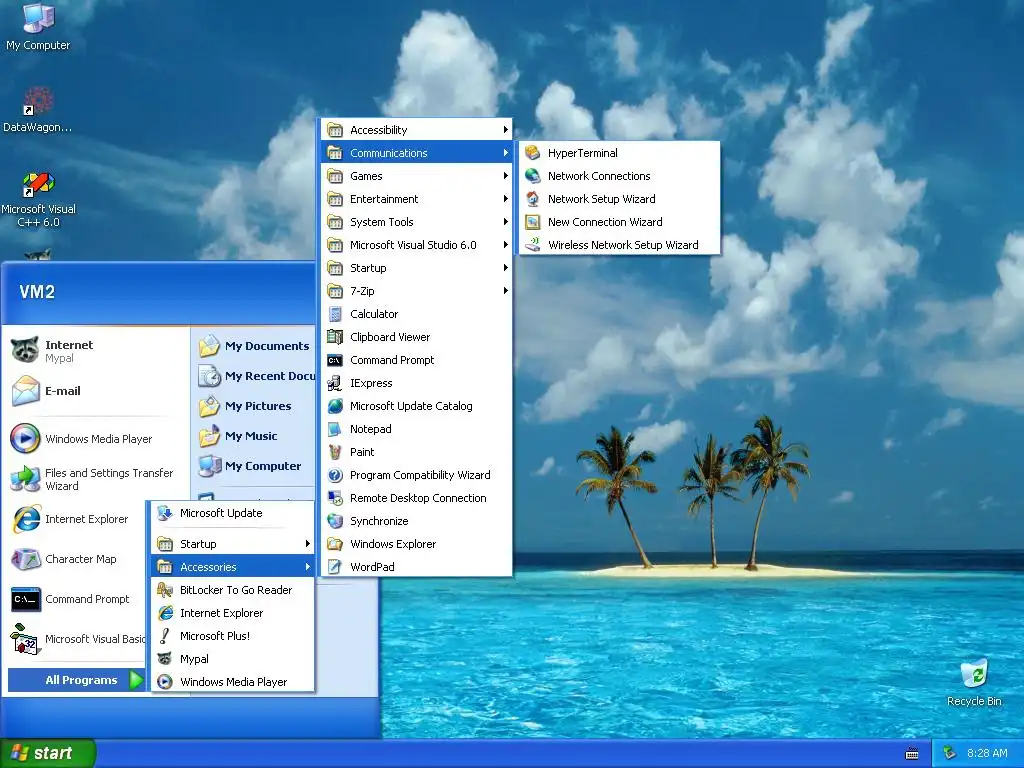Open My Documents from Start menu

(x=255, y=346)
